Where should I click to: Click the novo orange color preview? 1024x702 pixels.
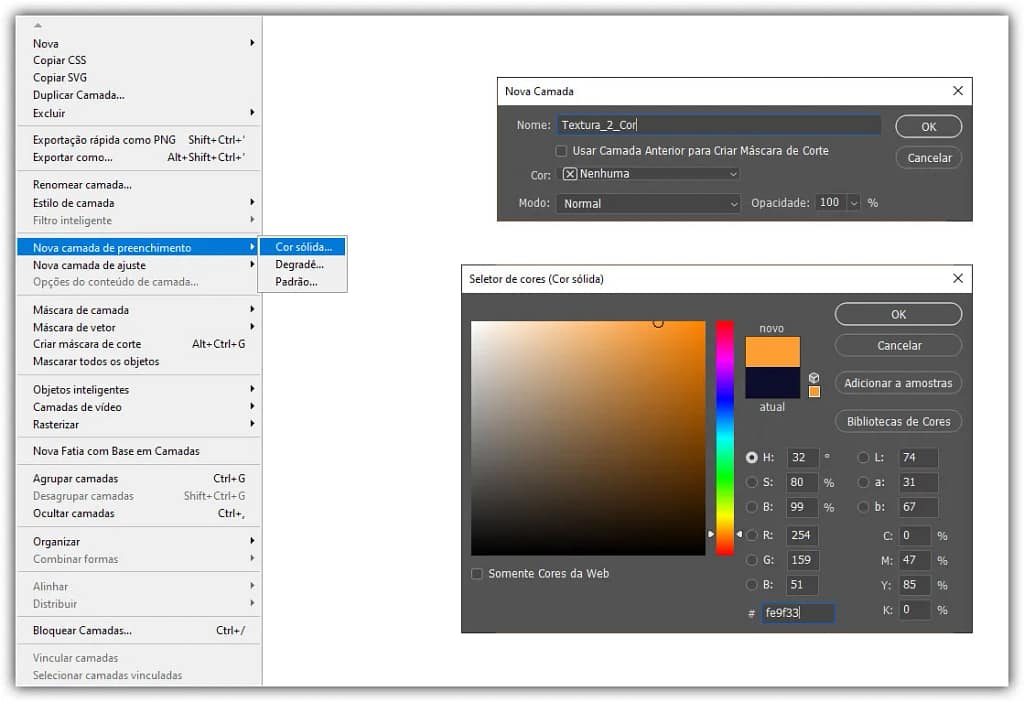tap(773, 352)
